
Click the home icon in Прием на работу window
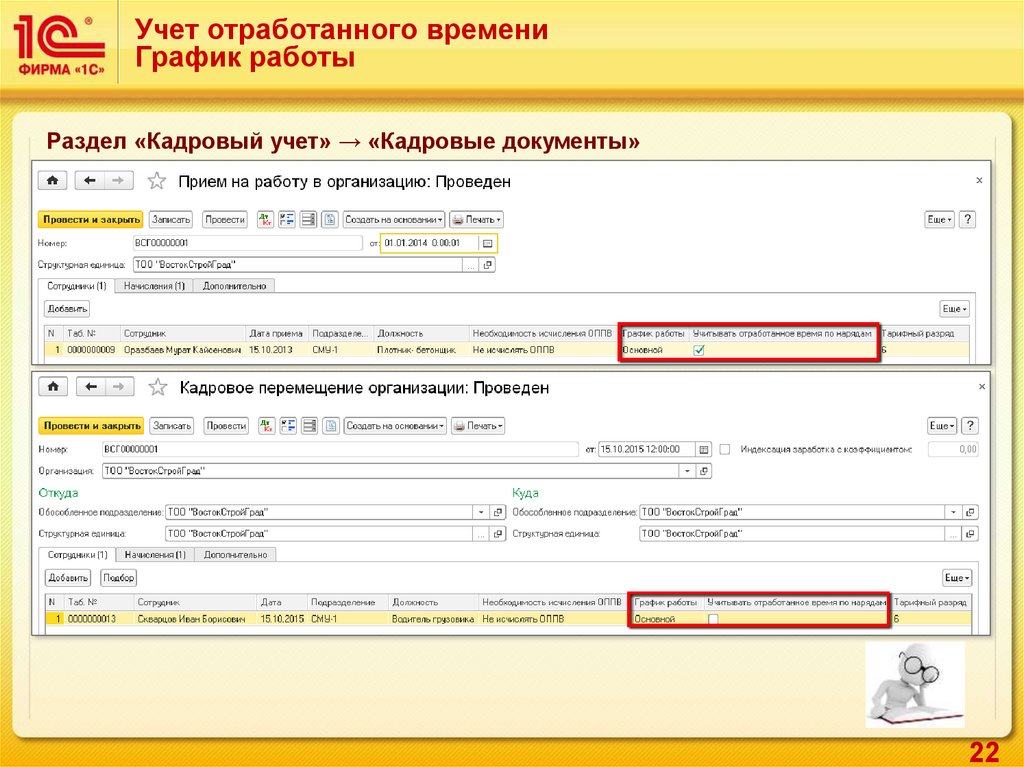[51, 181]
